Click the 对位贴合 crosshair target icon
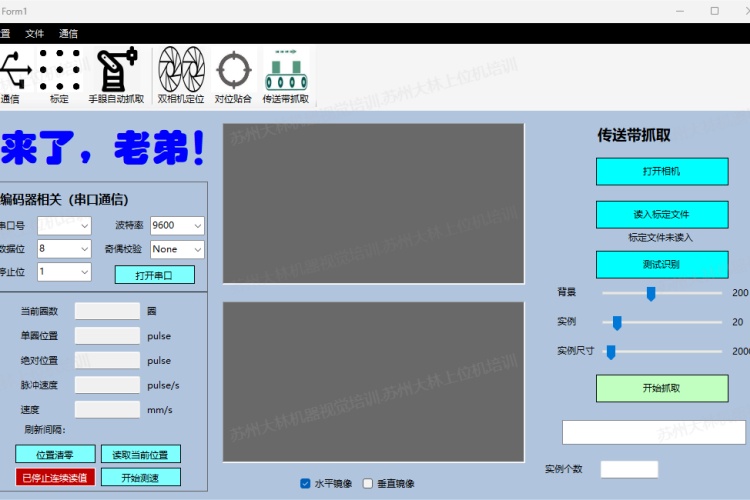750x500 pixels. tap(233, 72)
